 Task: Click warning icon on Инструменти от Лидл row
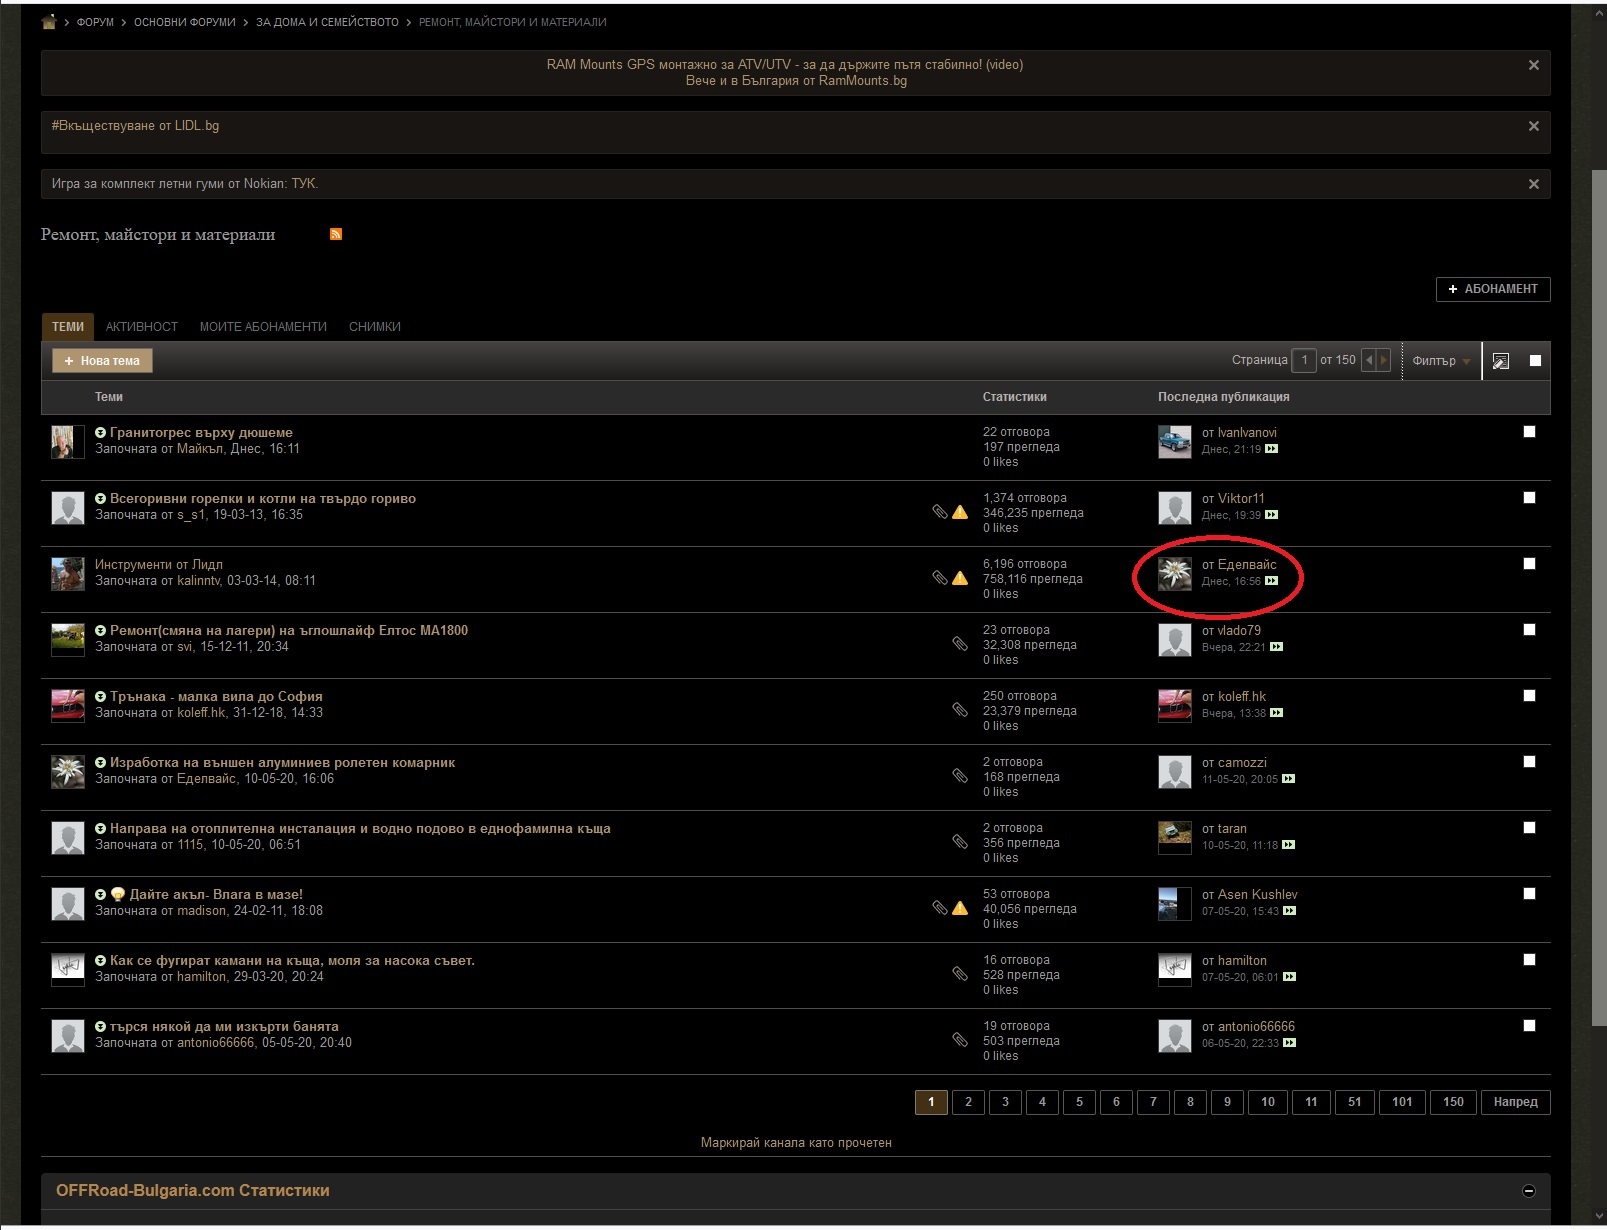pyautogui.click(x=960, y=578)
